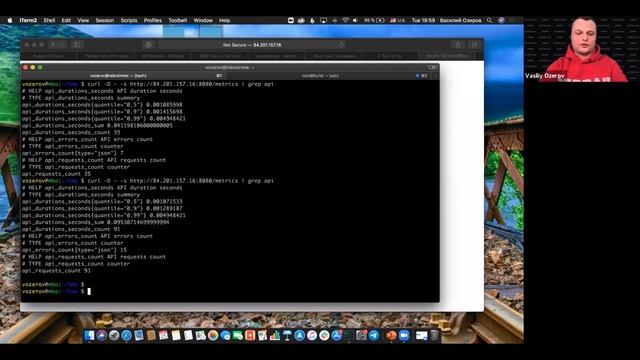
Task: Click the terminal cursor on the last prompt
Action: coord(89,291)
